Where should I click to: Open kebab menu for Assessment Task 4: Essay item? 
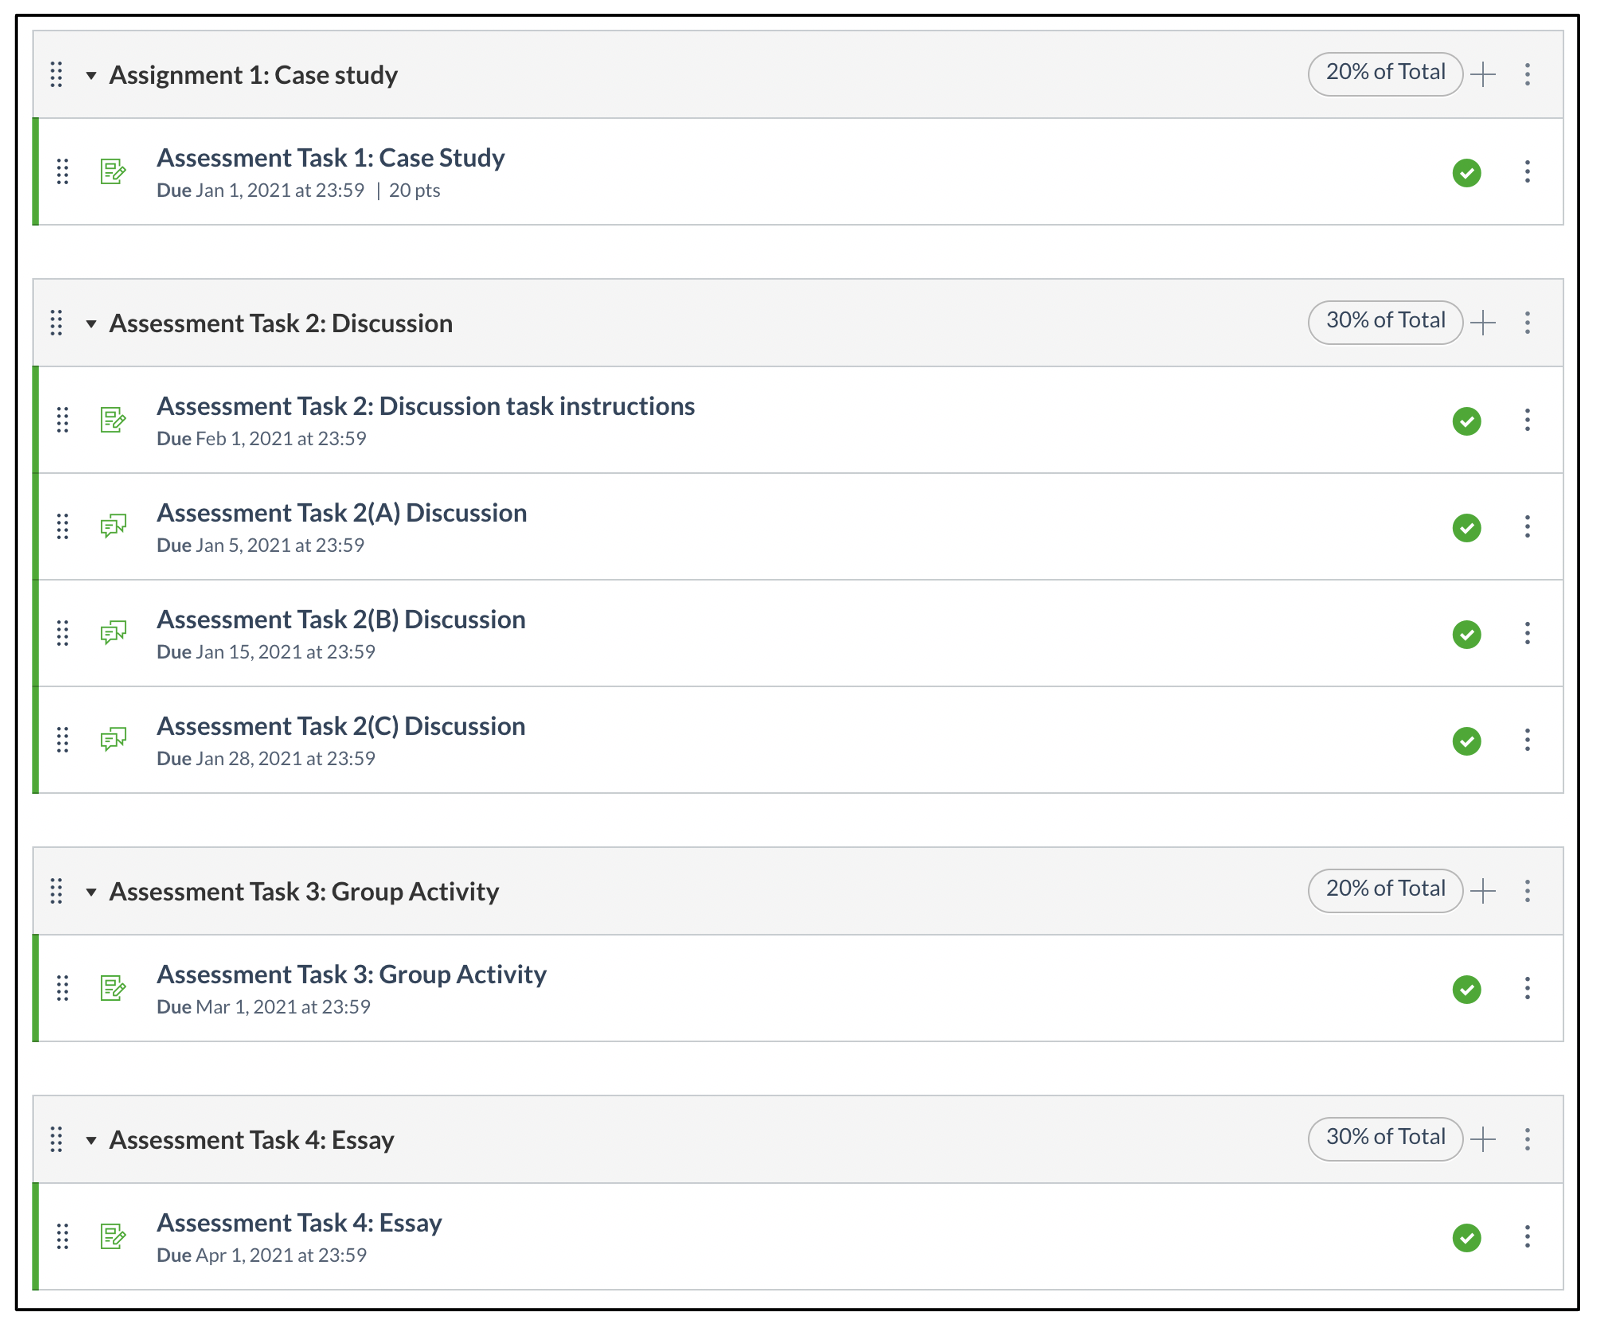1527,1237
